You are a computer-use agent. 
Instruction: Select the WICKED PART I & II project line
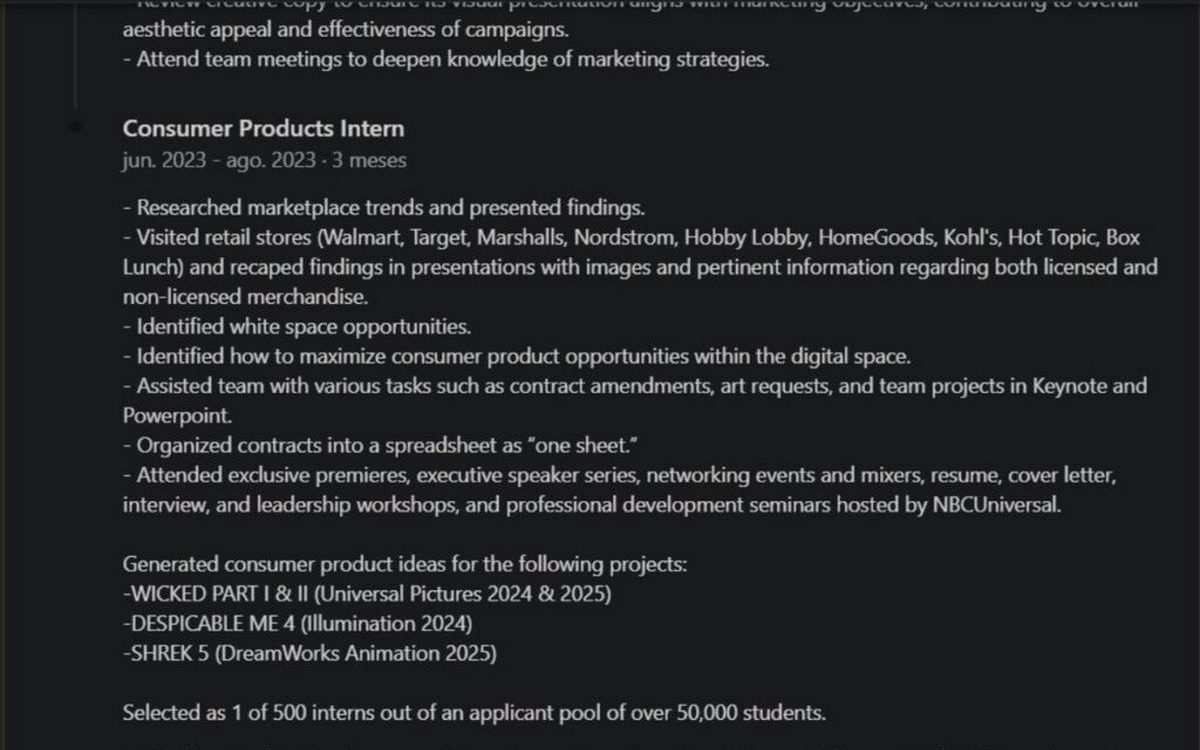(x=367, y=594)
